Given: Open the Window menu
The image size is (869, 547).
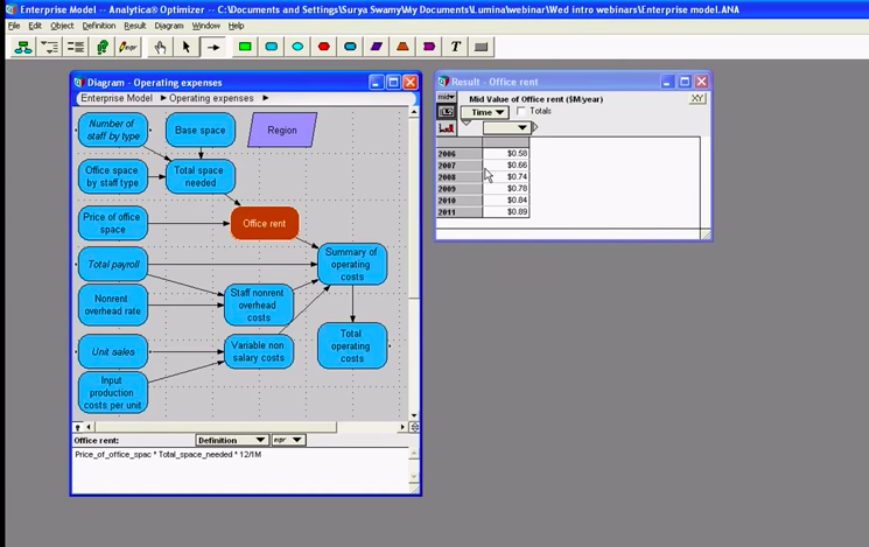Looking at the screenshot, I should coord(206,25).
